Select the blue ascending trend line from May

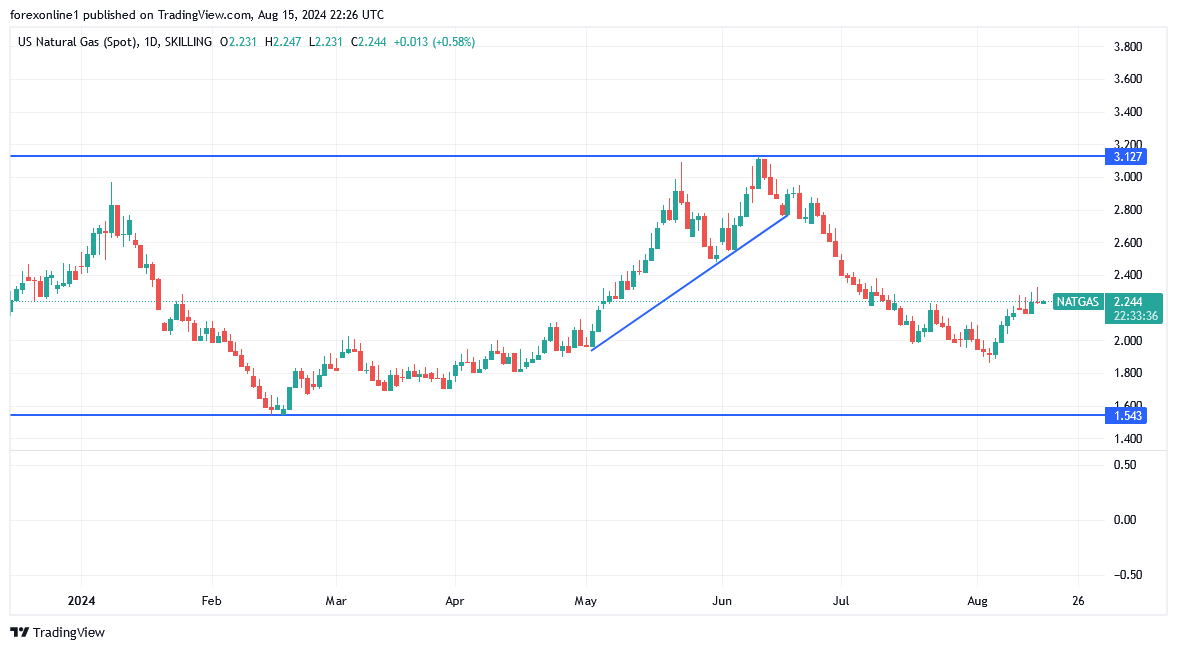coord(690,282)
